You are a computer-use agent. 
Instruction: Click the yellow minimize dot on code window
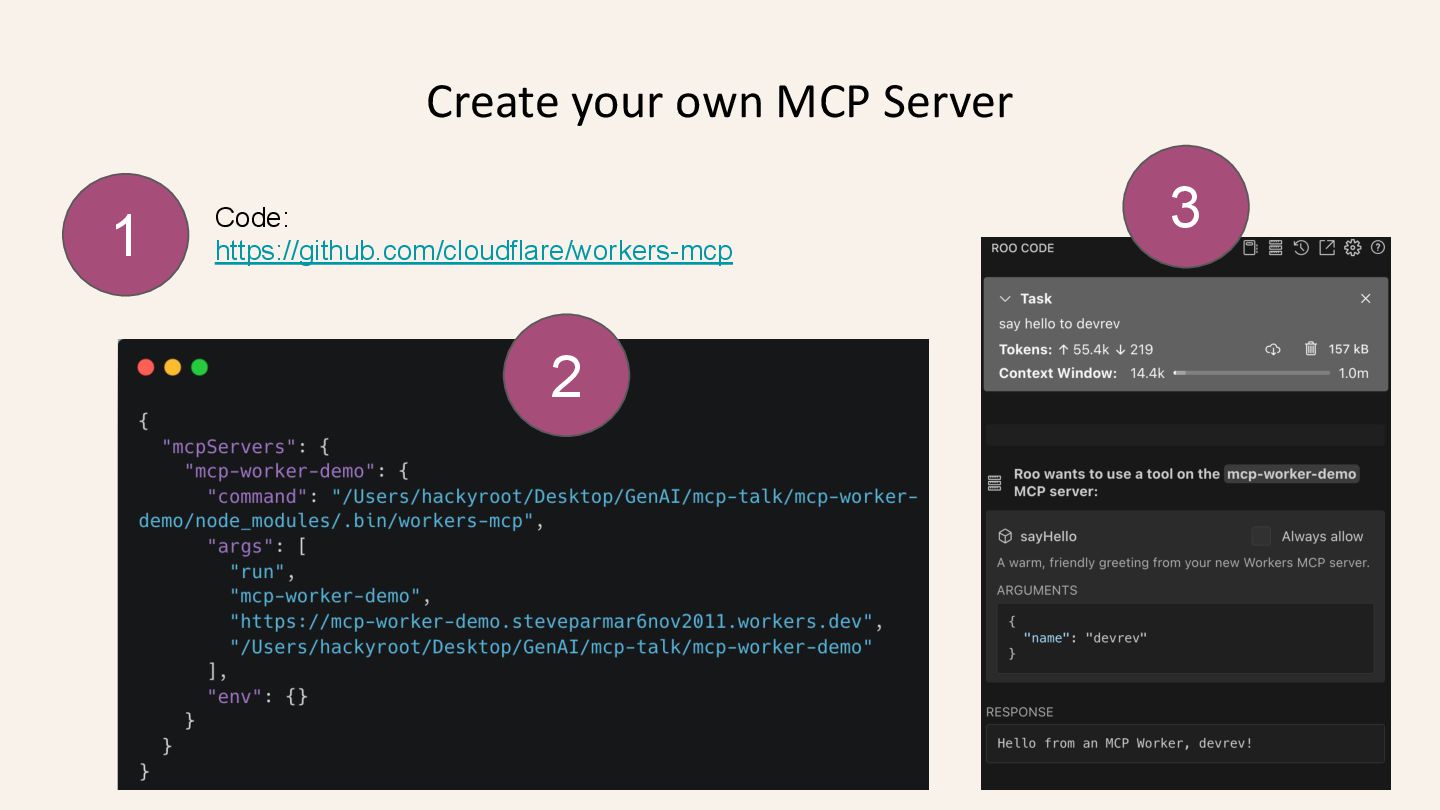(172, 367)
